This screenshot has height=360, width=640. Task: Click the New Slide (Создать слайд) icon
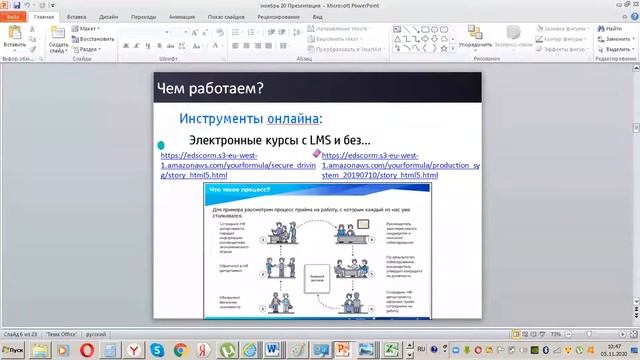[x=58, y=33]
